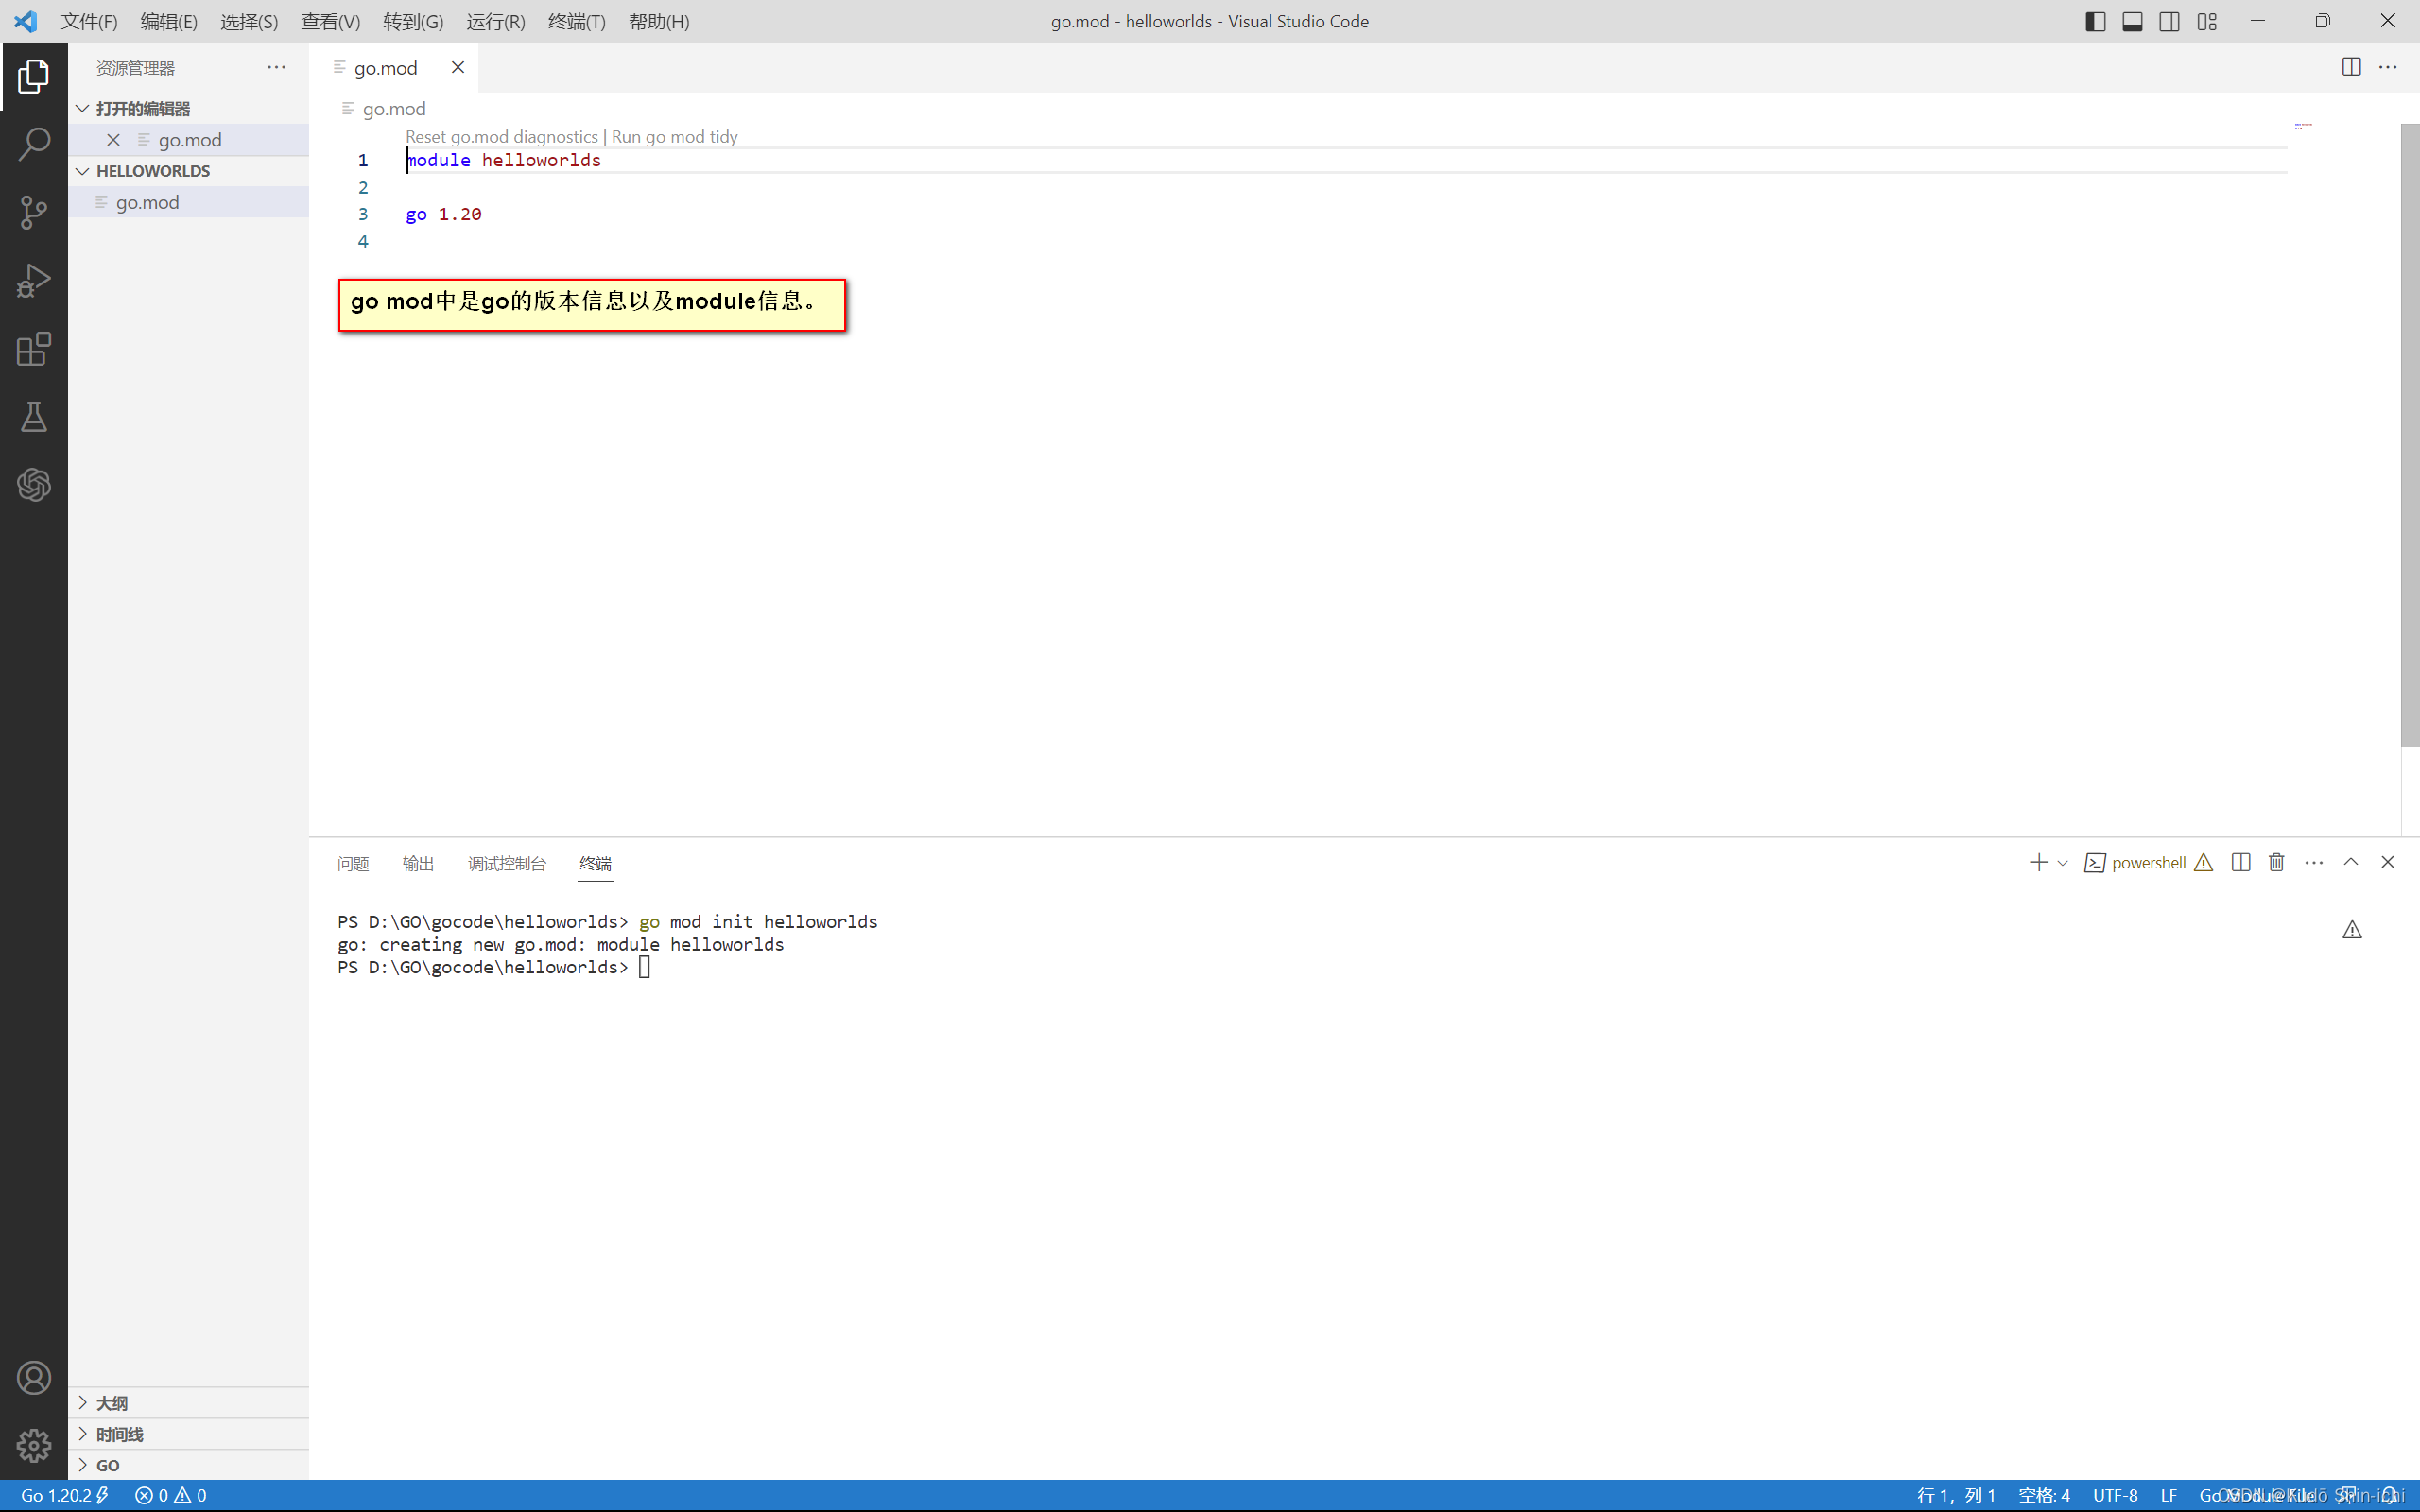Screen dimensions: 2420x1512
Task: Open the 终端(T) menu
Action: [x=576, y=21]
